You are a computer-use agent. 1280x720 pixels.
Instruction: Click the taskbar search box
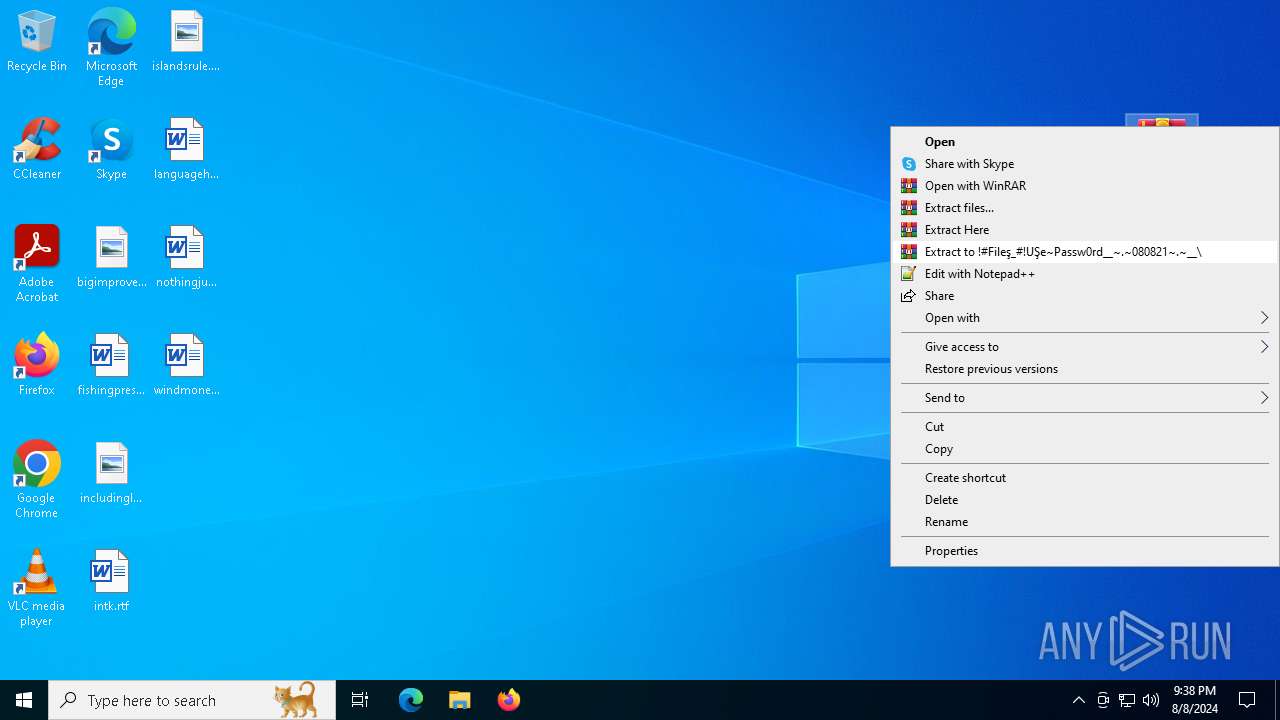click(192, 700)
